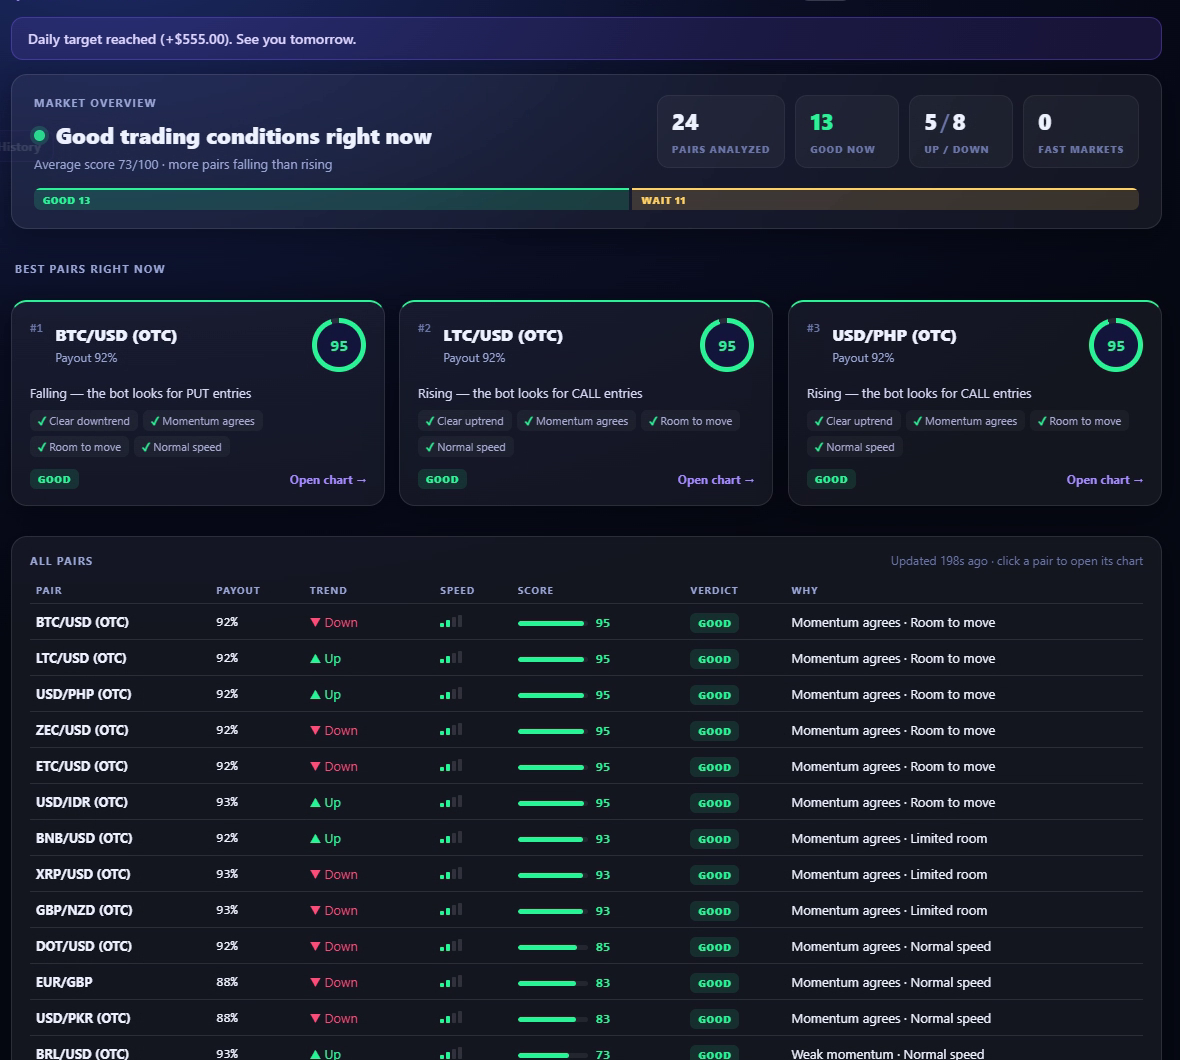Click the green Up trend arrow for USD/IDR
This screenshot has height=1060, width=1180.
[x=315, y=803]
